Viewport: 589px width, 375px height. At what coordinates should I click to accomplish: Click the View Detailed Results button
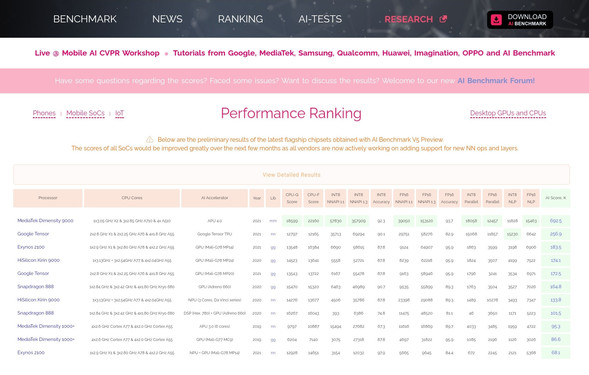coord(291,175)
